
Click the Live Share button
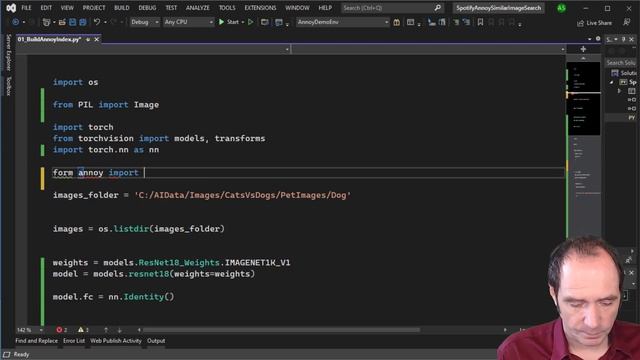pos(594,23)
